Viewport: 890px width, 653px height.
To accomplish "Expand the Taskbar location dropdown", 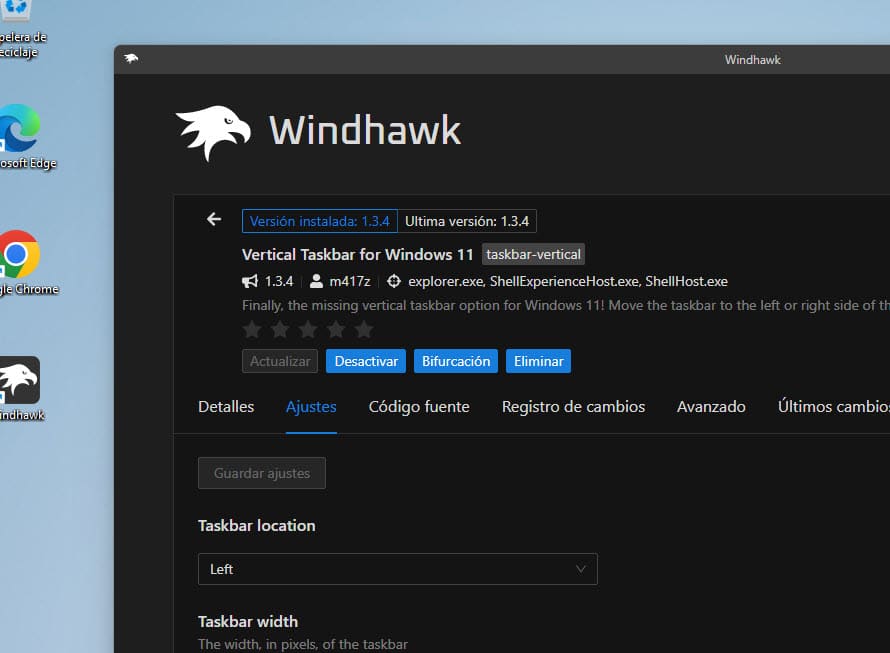I will pos(398,569).
